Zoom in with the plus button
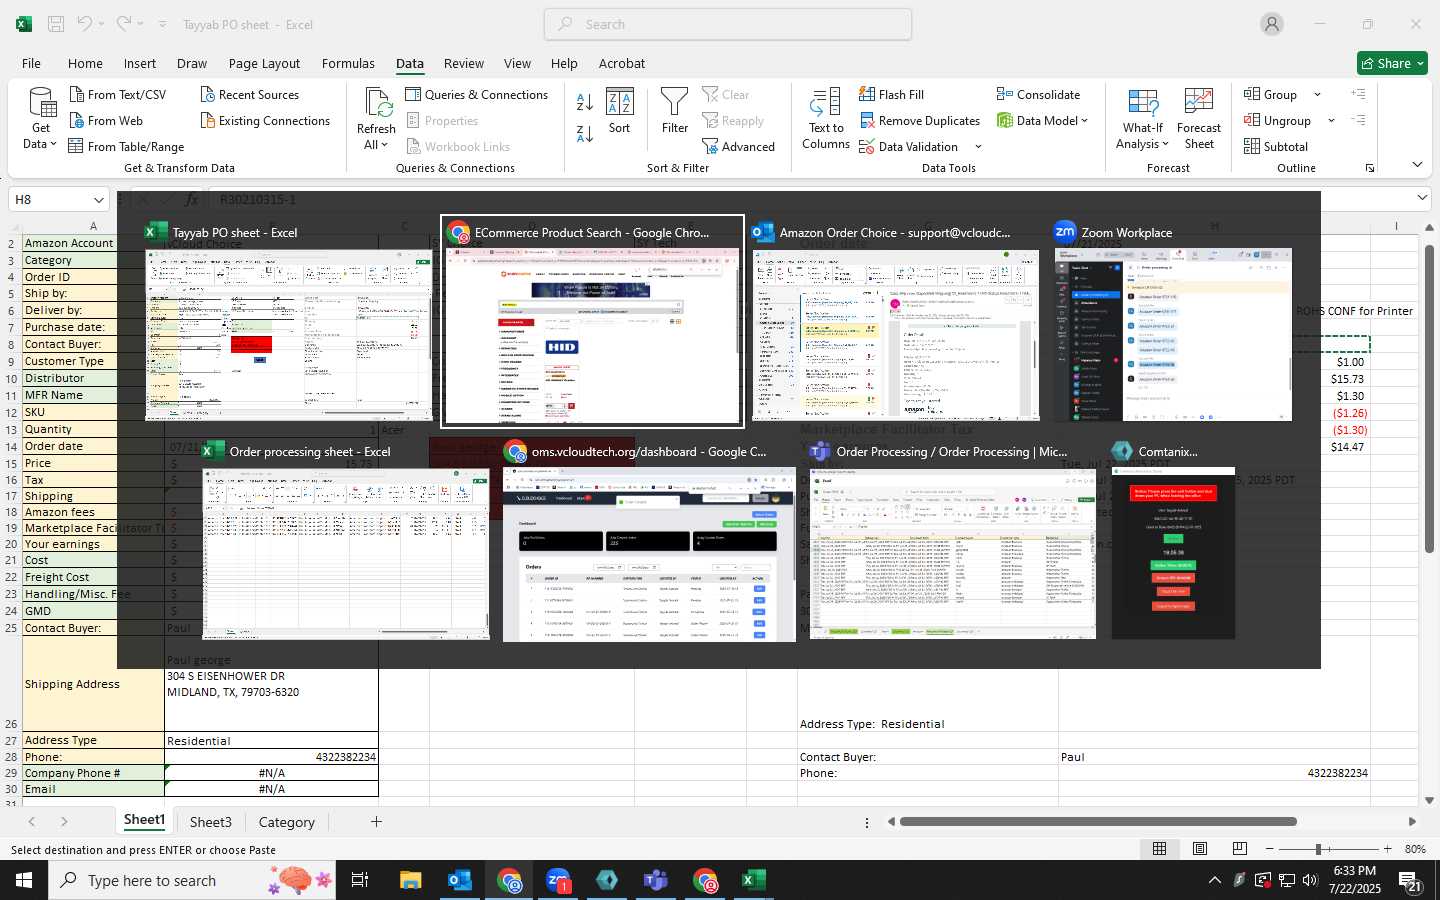The width and height of the screenshot is (1440, 900). (1387, 849)
